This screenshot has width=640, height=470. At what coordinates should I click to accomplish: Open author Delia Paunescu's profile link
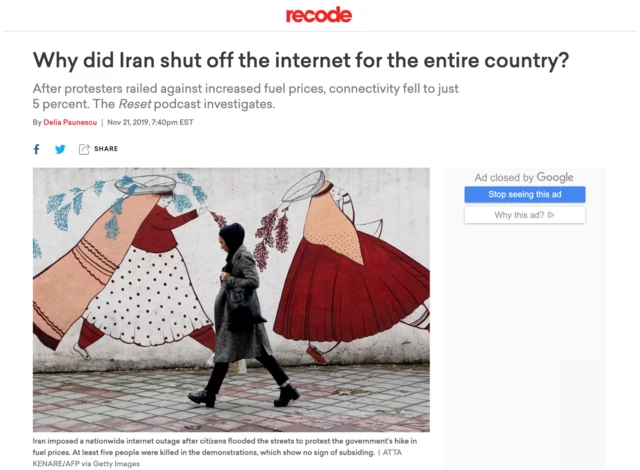coord(70,122)
